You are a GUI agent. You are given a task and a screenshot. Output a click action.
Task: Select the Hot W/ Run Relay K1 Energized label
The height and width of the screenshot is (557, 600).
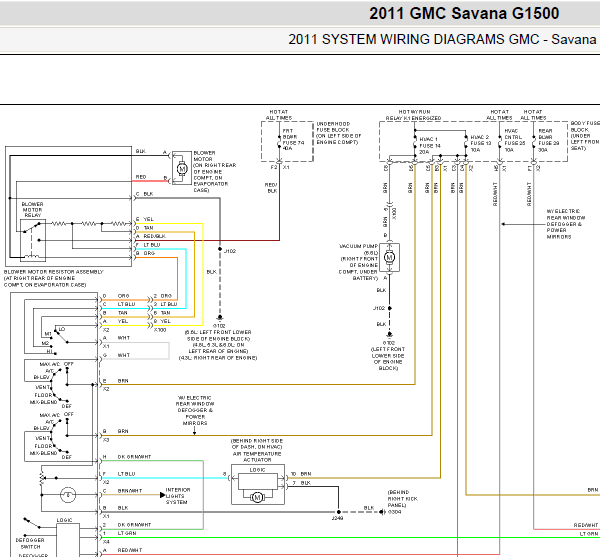[414, 115]
